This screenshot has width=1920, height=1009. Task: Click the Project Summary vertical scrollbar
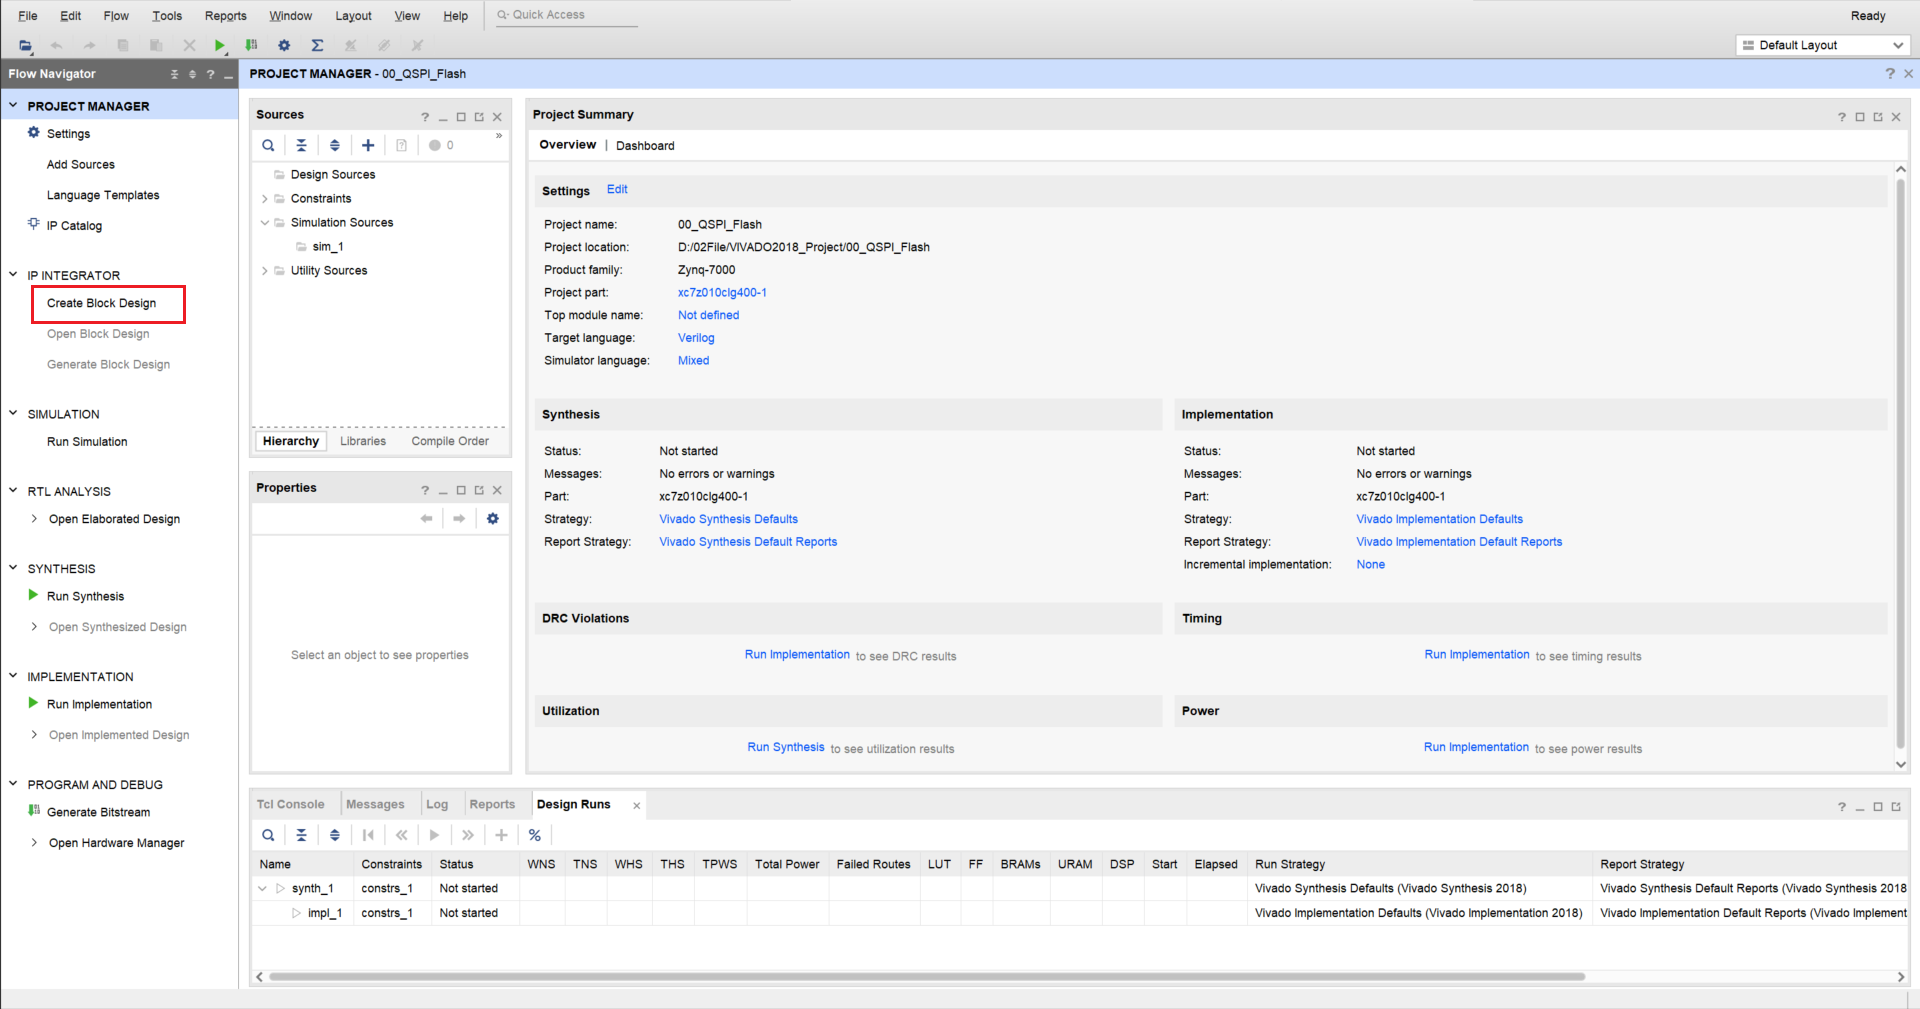click(x=1900, y=462)
